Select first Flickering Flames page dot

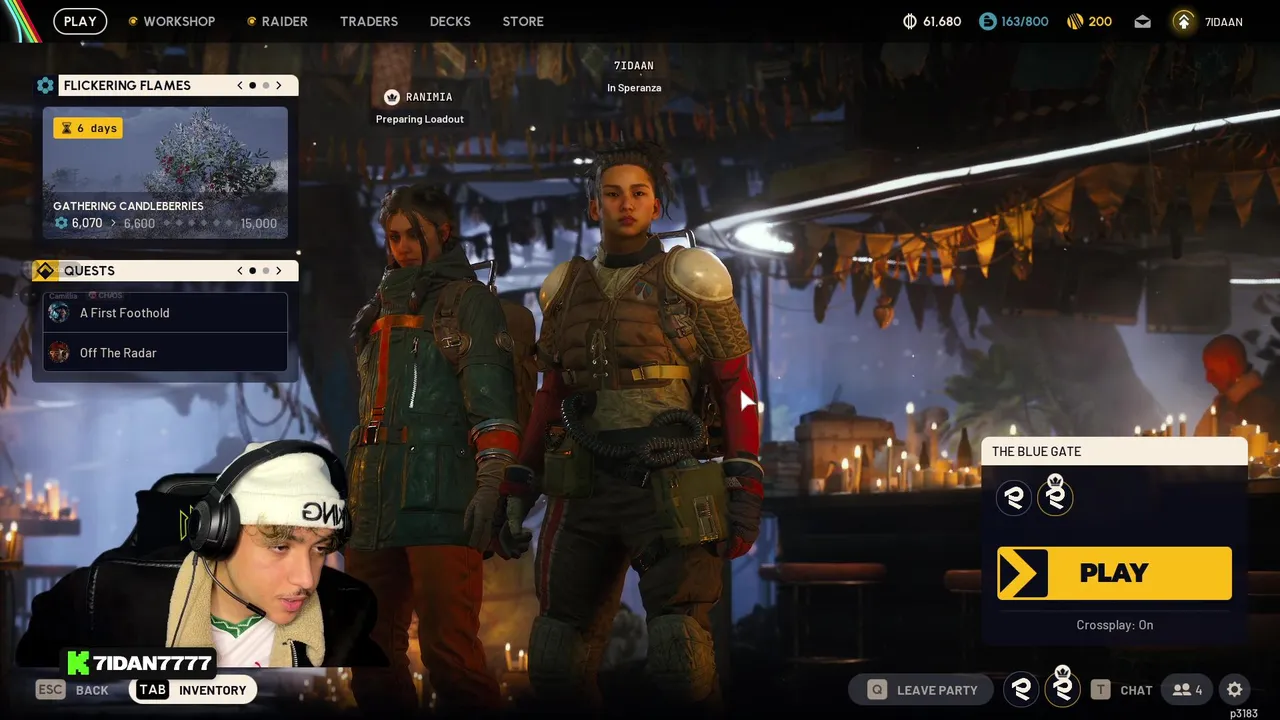[x=252, y=85]
